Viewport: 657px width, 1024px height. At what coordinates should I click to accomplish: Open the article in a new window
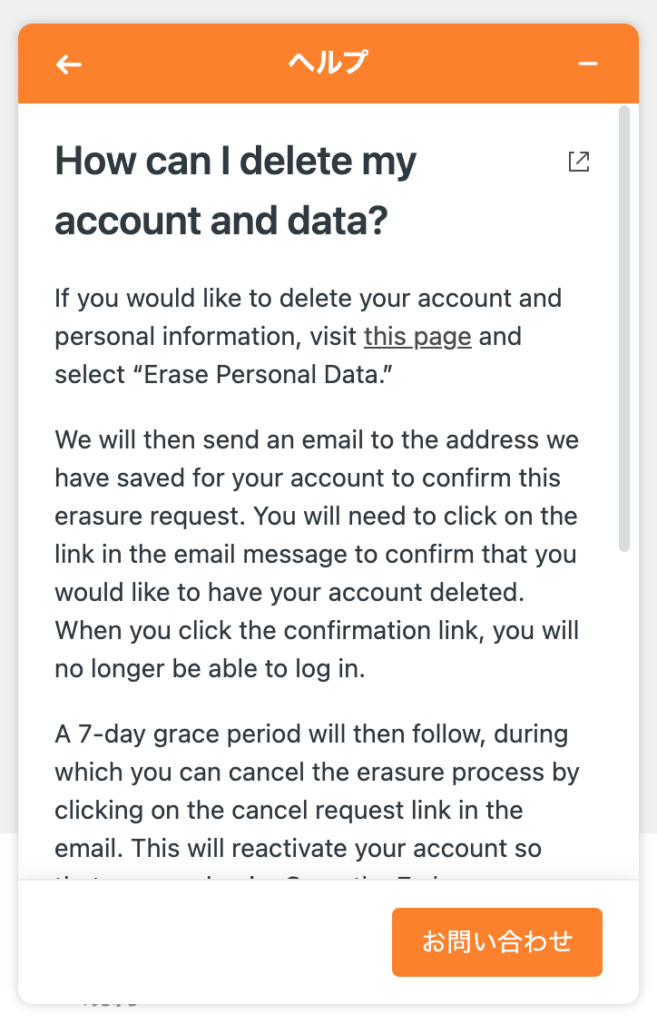[579, 161]
